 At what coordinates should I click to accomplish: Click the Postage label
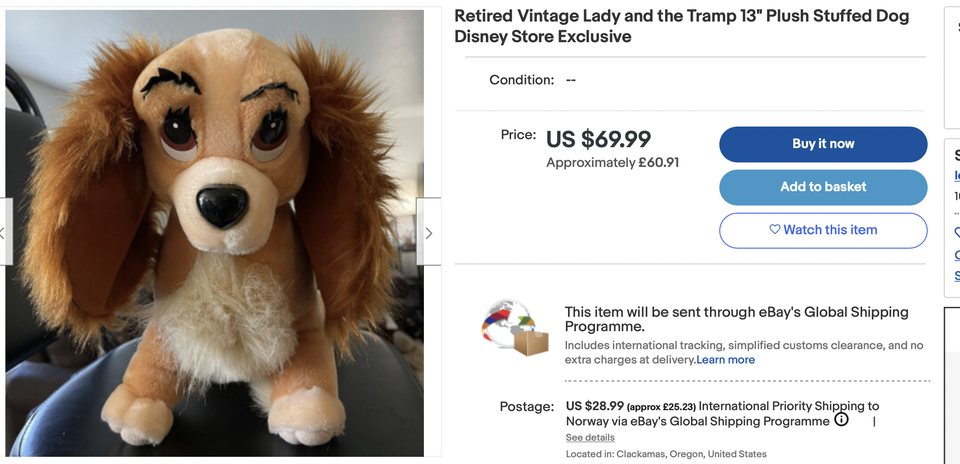click(x=527, y=407)
